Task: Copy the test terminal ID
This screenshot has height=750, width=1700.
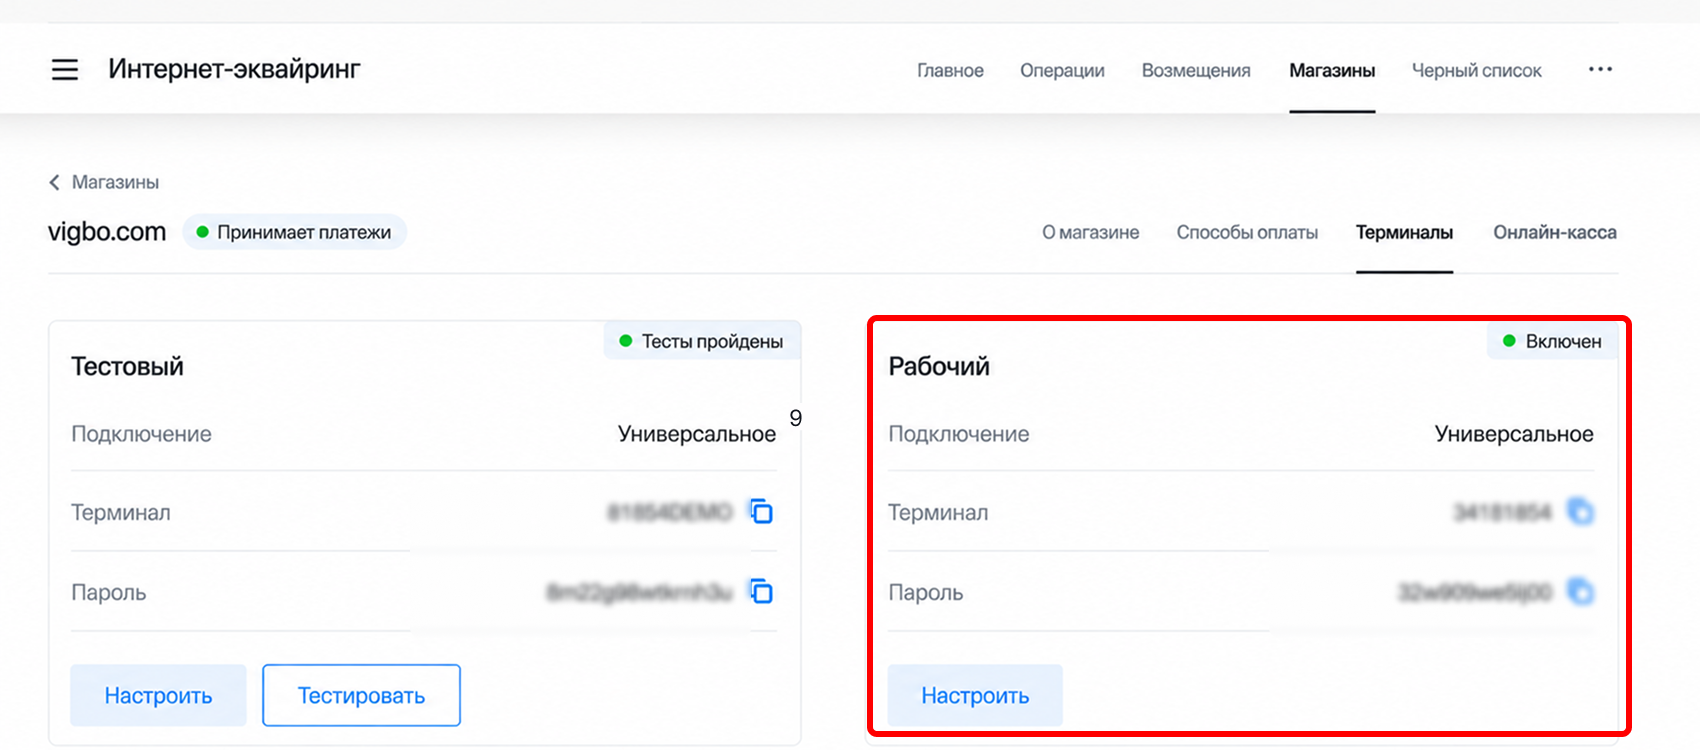Action: [x=761, y=512]
